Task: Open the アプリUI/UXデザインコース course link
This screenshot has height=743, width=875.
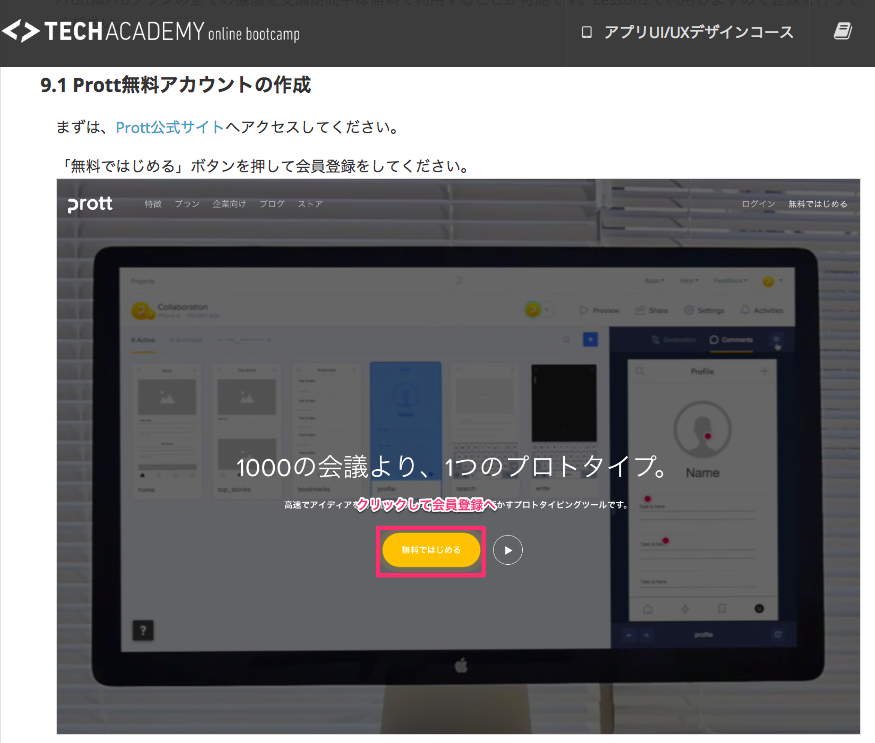Action: coord(698,32)
